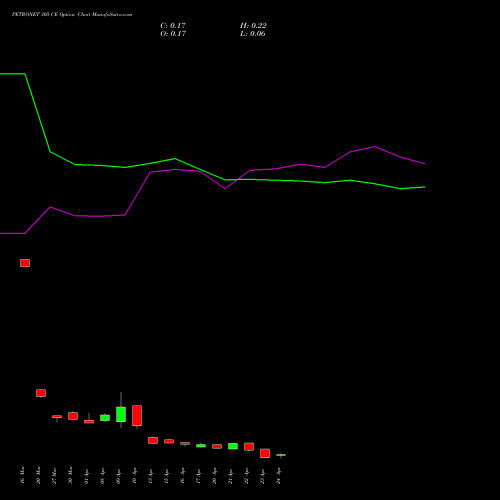Click the small green candle above 24 Apr

(281, 455)
